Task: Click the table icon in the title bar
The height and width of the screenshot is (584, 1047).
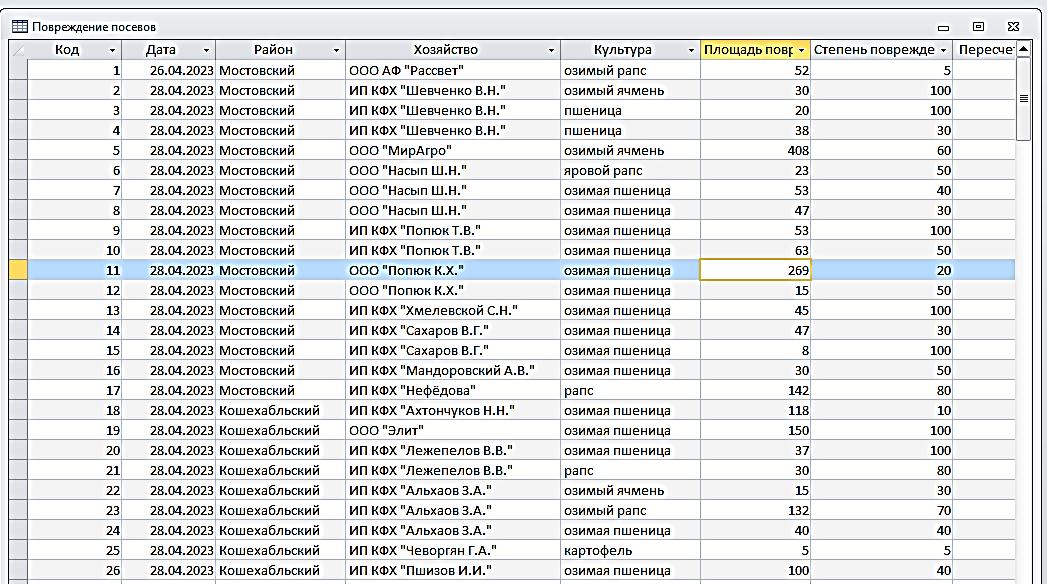Action: coord(19,27)
